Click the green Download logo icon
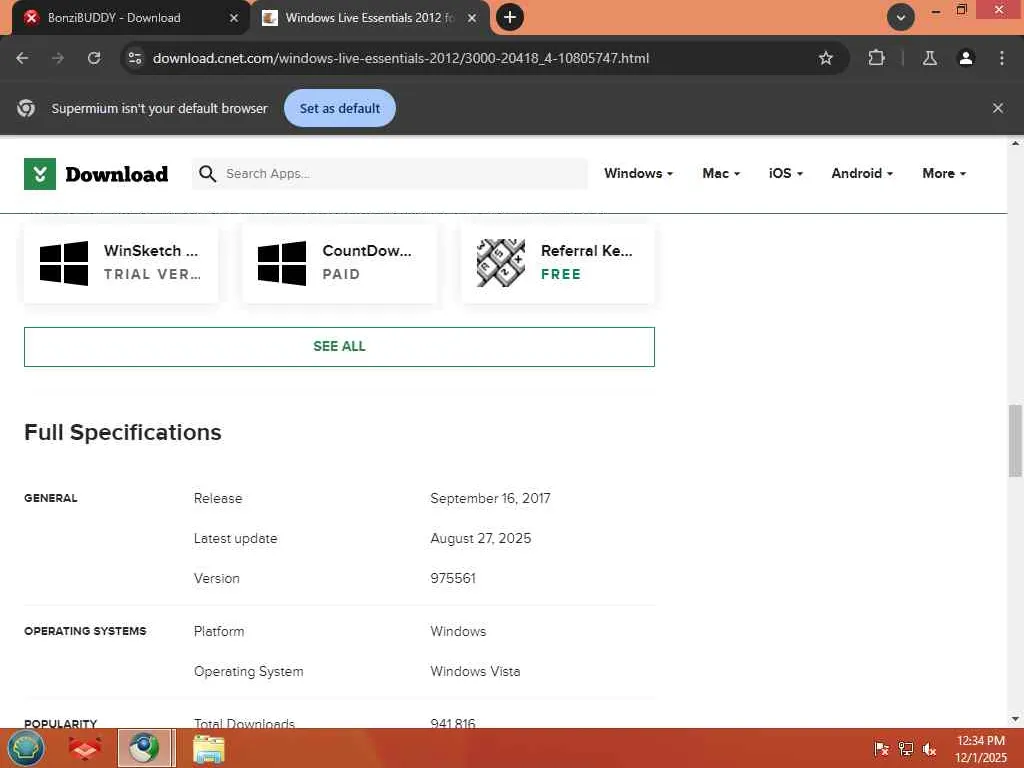 coord(40,174)
